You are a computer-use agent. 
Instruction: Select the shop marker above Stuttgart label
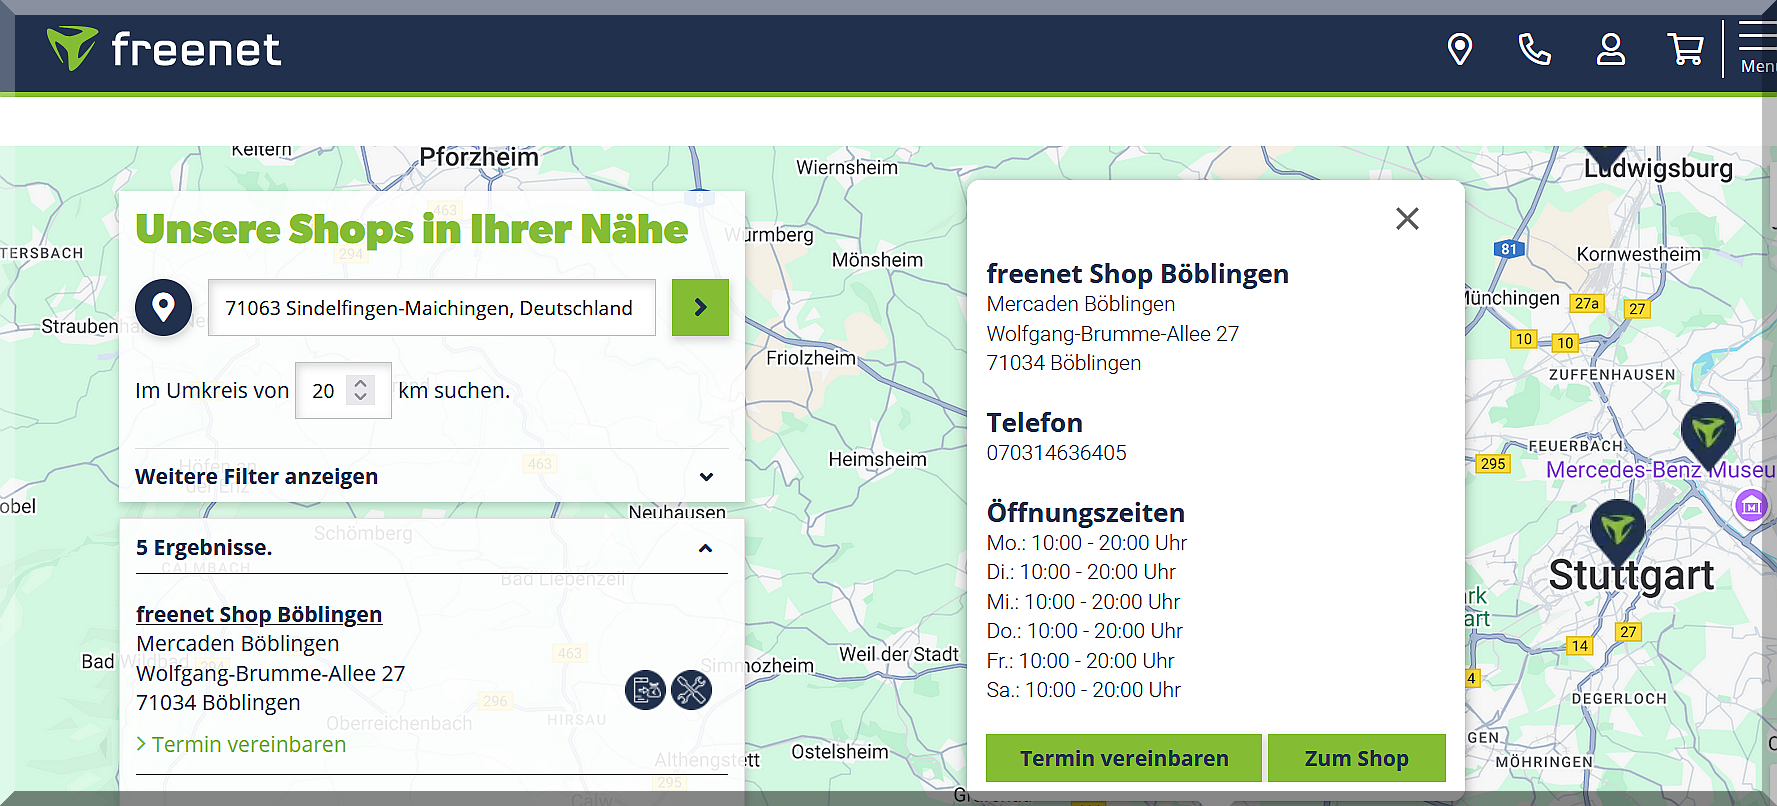[1617, 527]
